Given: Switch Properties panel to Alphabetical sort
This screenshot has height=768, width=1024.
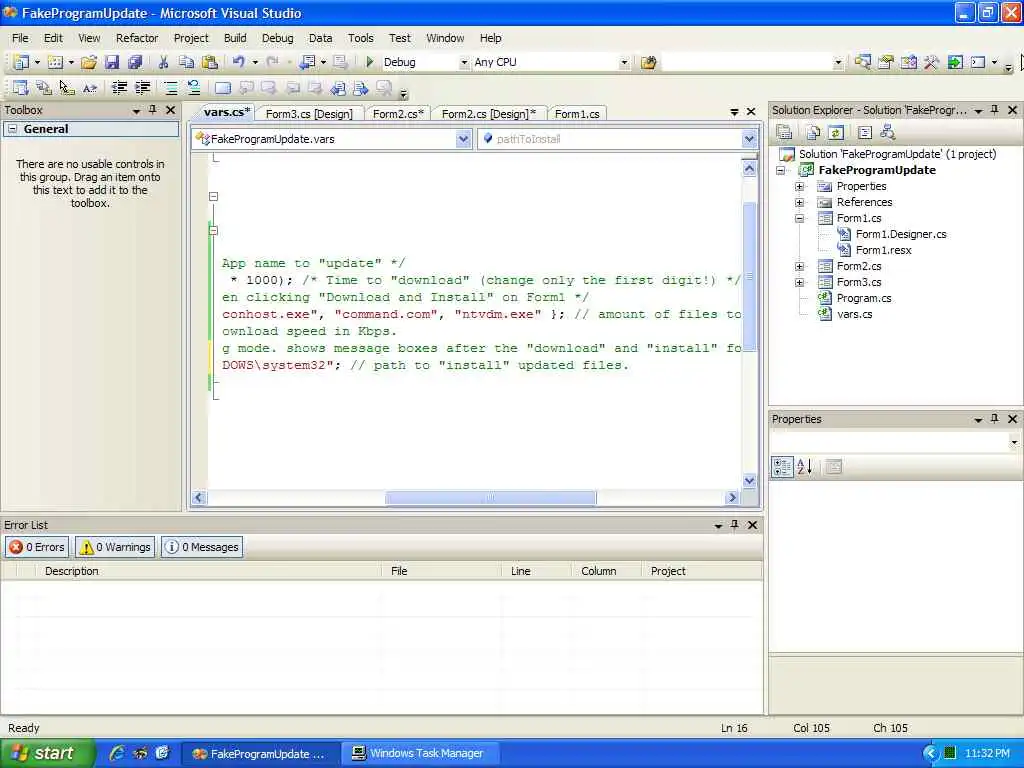Looking at the screenshot, I should click(x=805, y=466).
